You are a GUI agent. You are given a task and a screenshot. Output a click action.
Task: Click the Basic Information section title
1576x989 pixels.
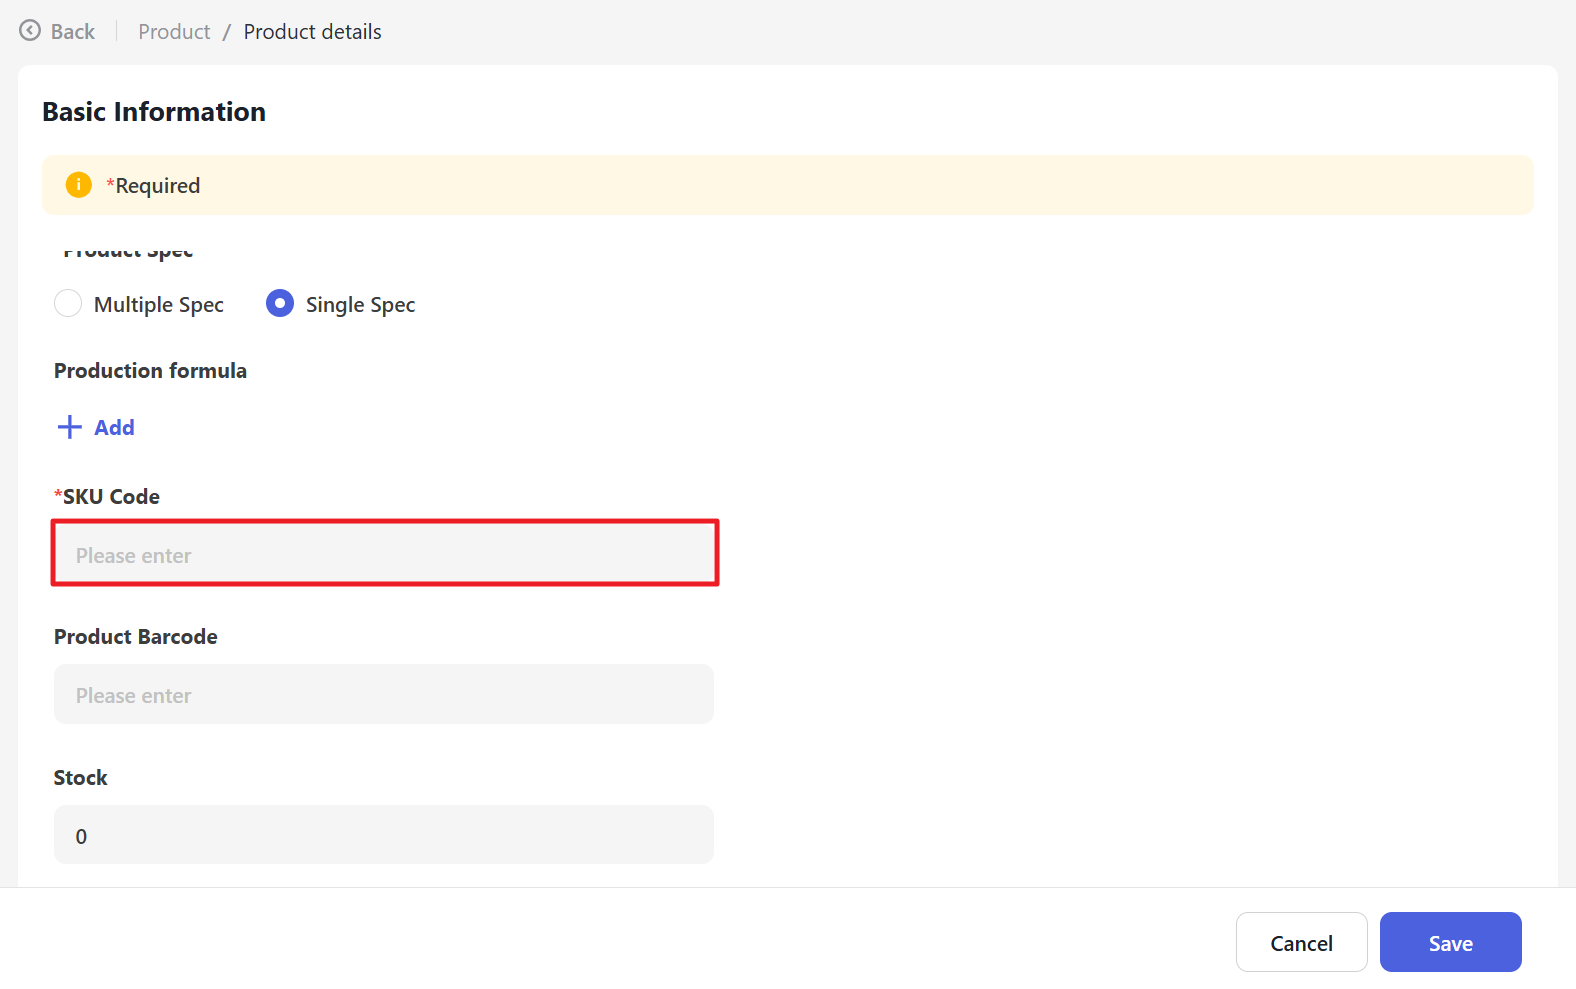154,112
